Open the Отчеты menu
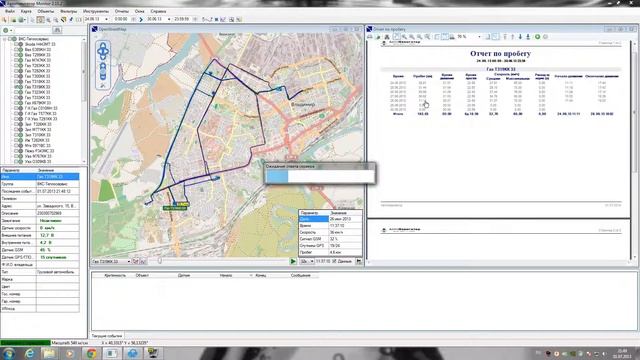Image resolution: width=640 pixels, height=360 pixels. pyautogui.click(x=122, y=11)
